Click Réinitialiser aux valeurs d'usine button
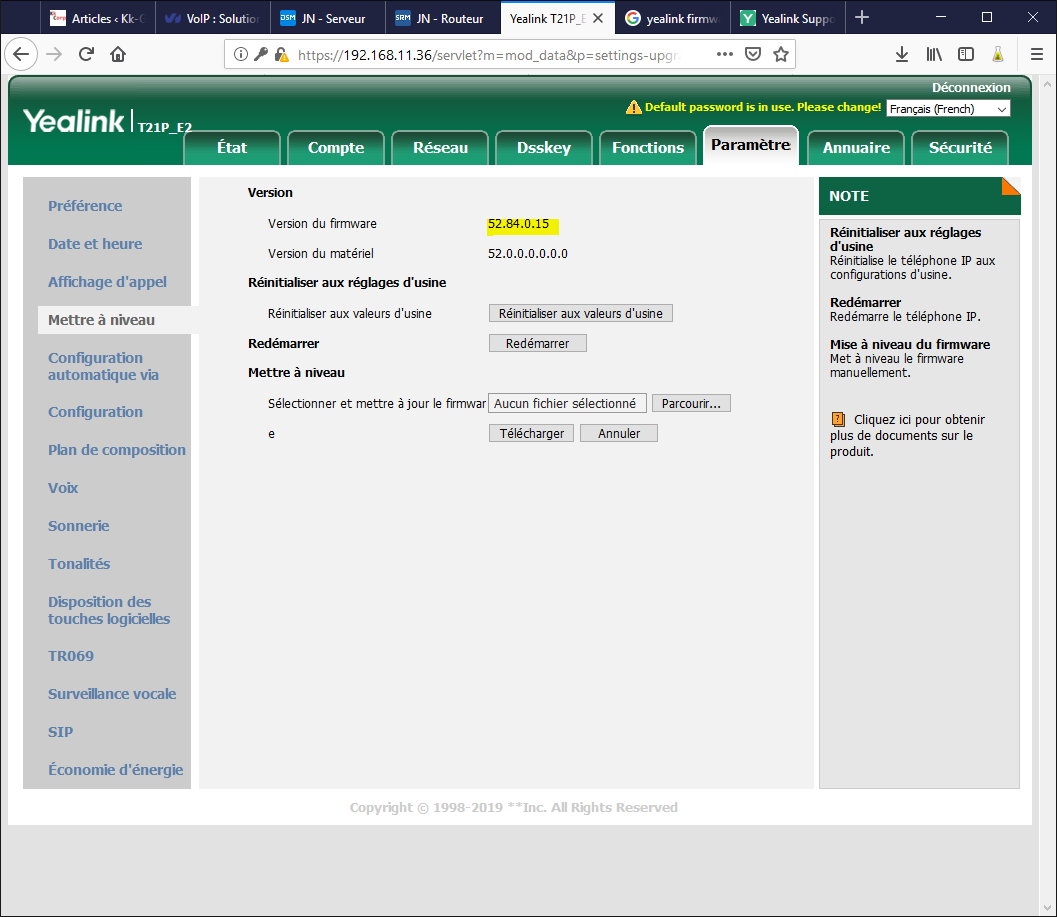This screenshot has width=1057, height=917. point(580,313)
